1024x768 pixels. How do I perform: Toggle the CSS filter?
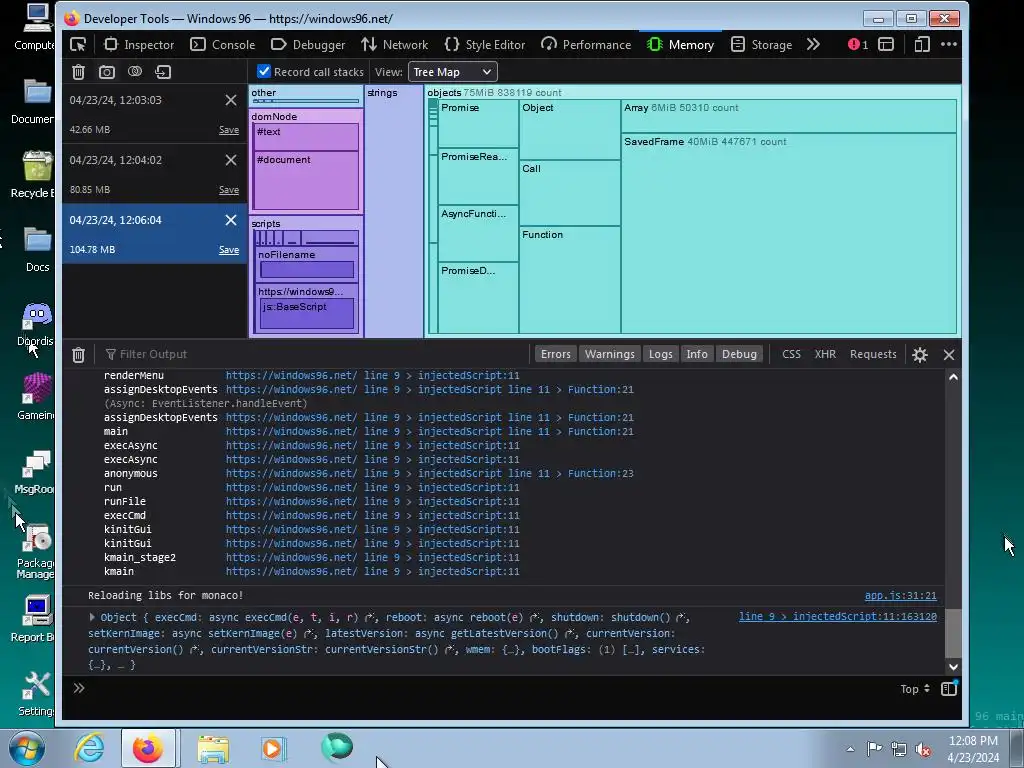(x=791, y=354)
